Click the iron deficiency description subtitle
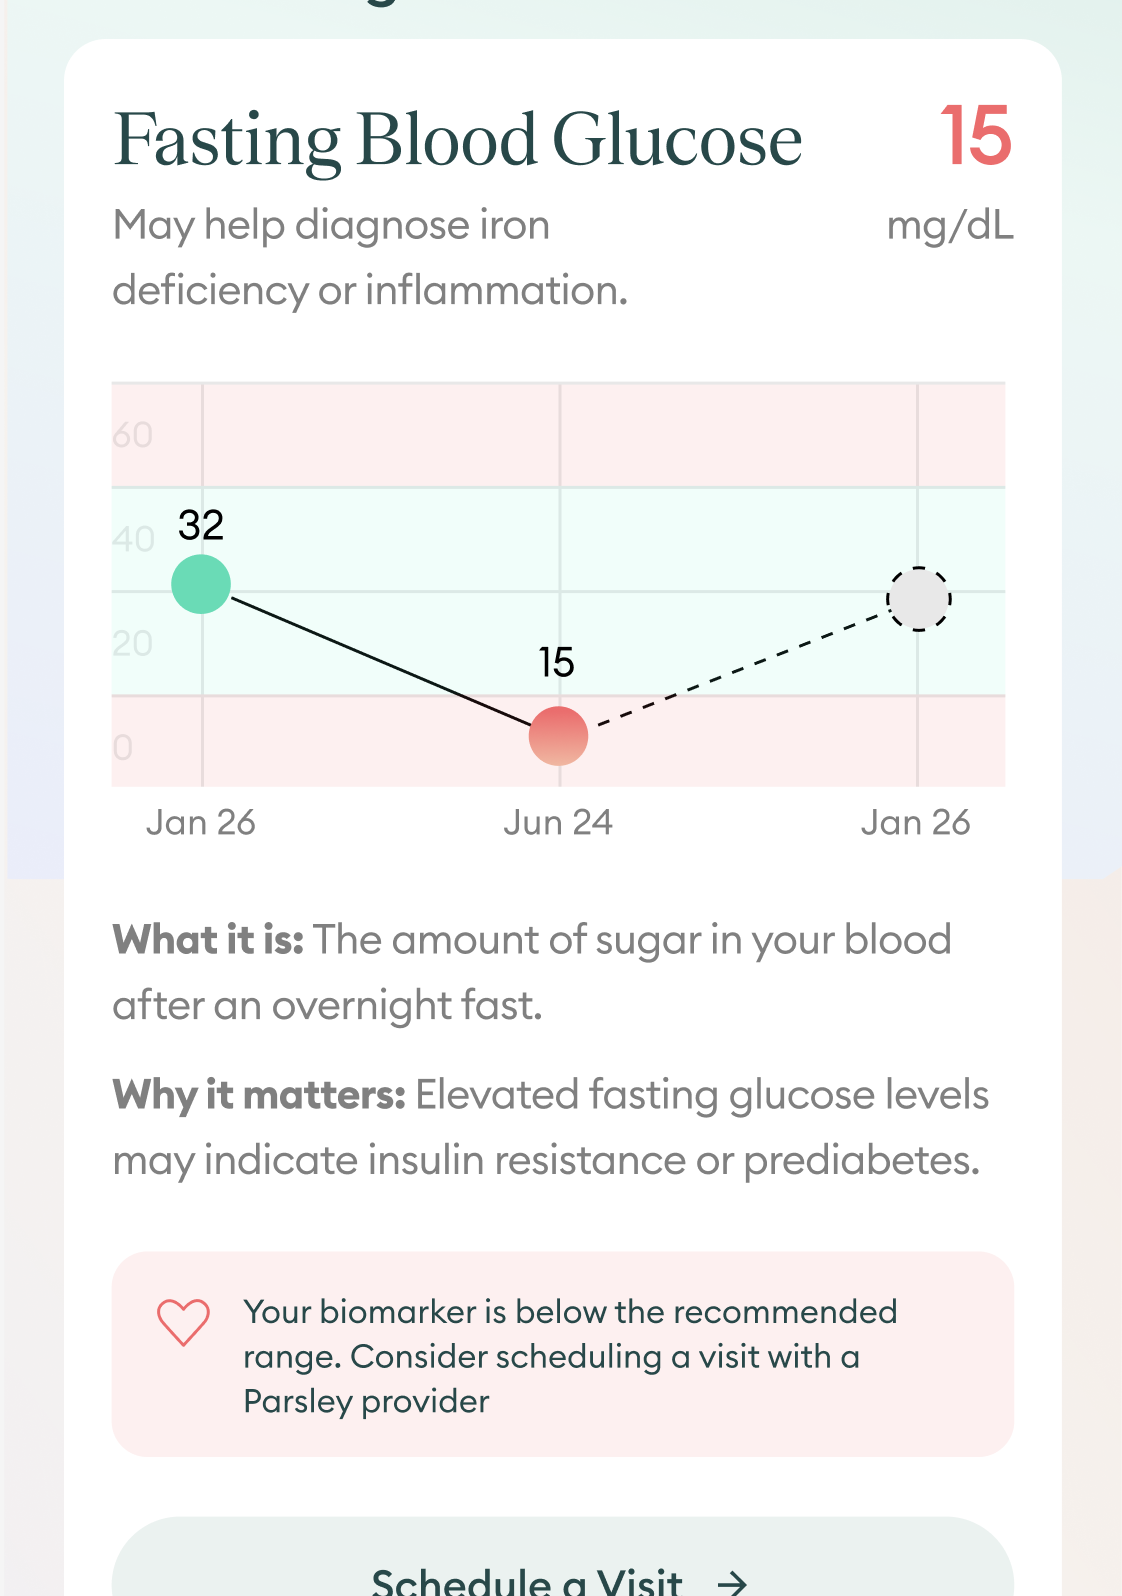Image resolution: width=1122 pixels, height=1596 pixels. click(370, 257)
